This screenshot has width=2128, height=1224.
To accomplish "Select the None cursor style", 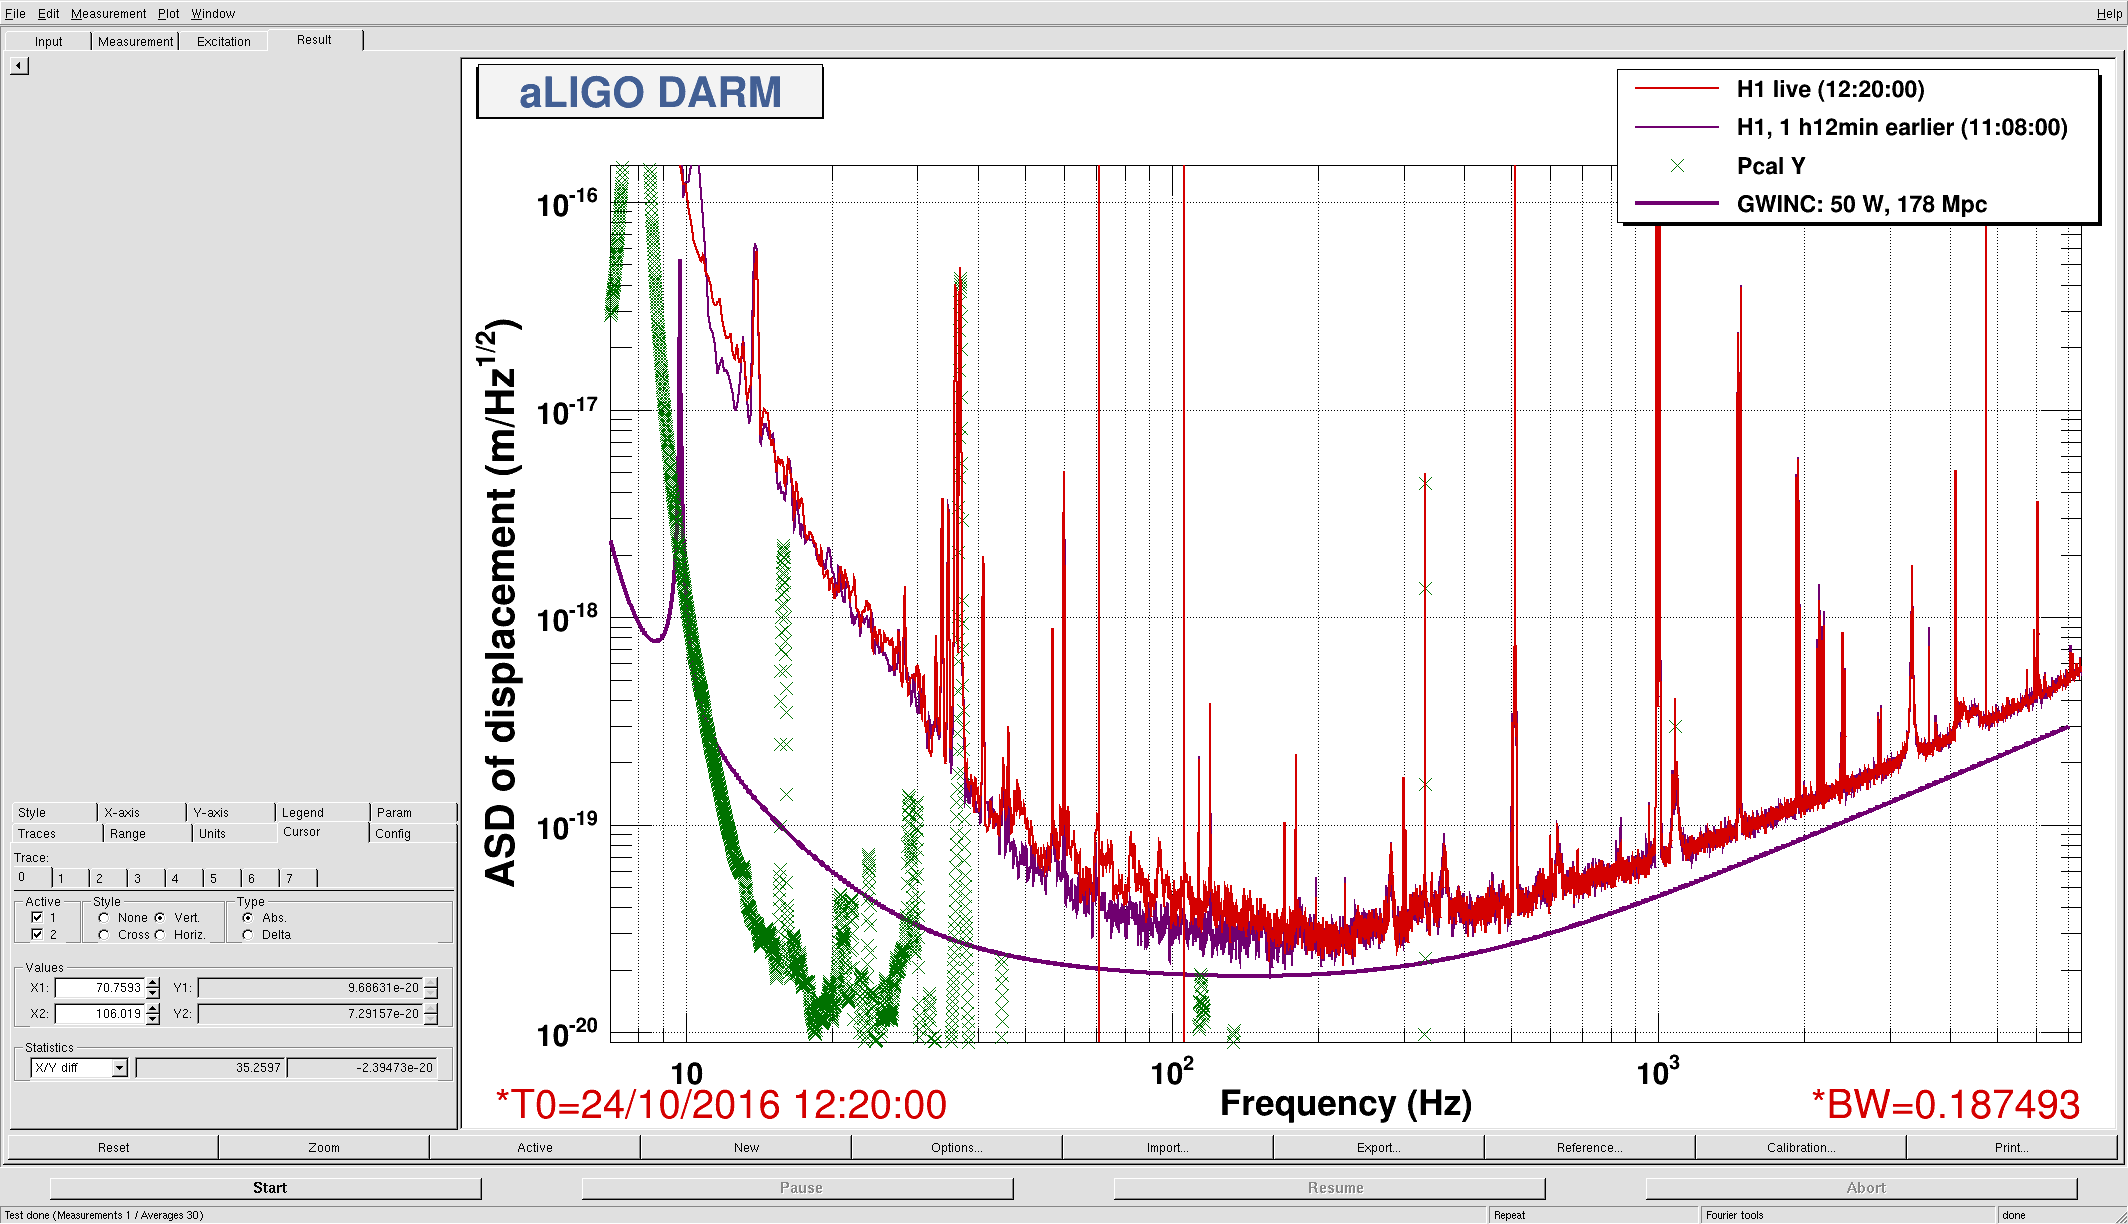I will click(104, 918).
